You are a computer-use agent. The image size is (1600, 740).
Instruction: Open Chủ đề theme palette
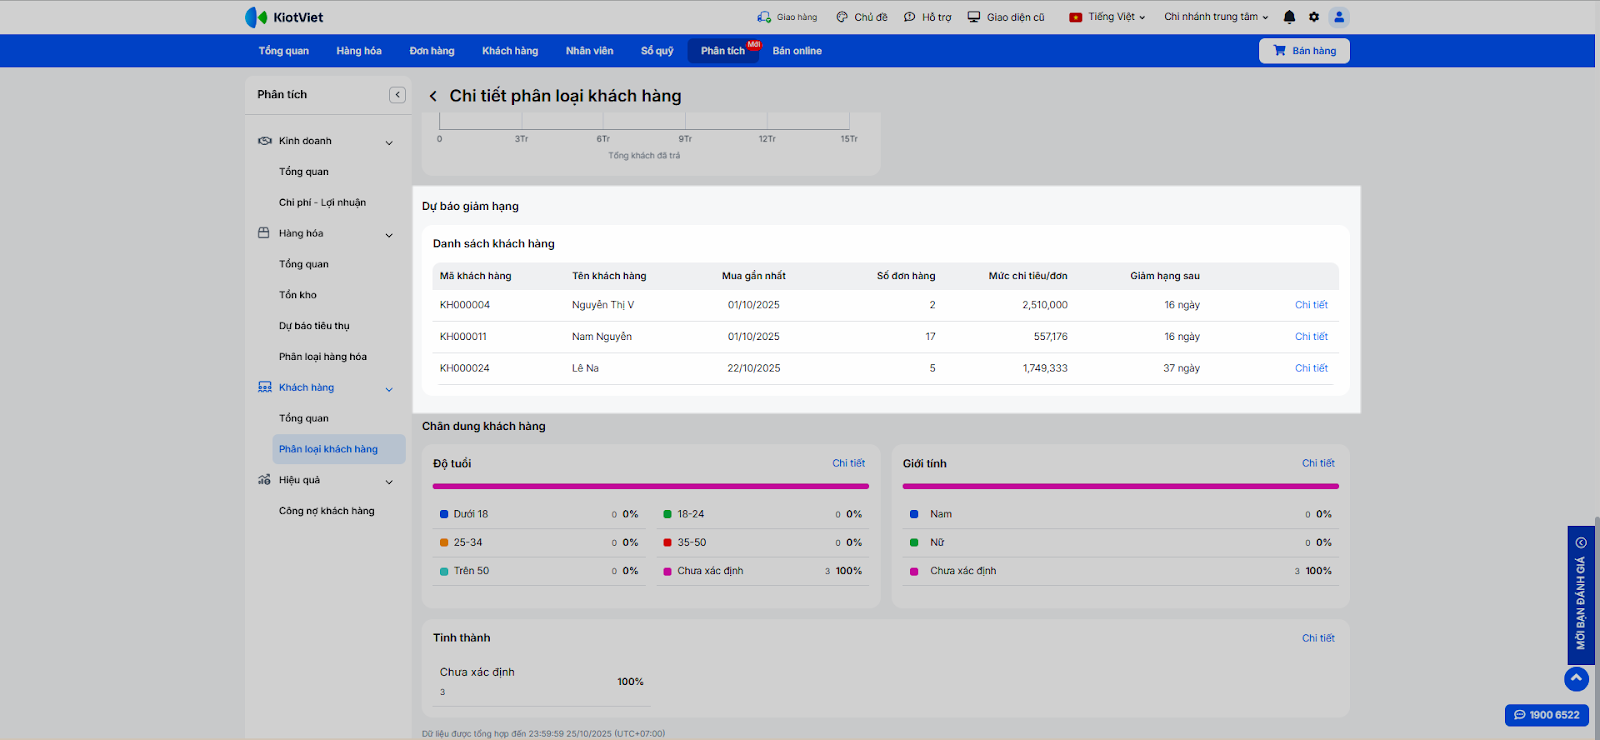coord(842,17)
